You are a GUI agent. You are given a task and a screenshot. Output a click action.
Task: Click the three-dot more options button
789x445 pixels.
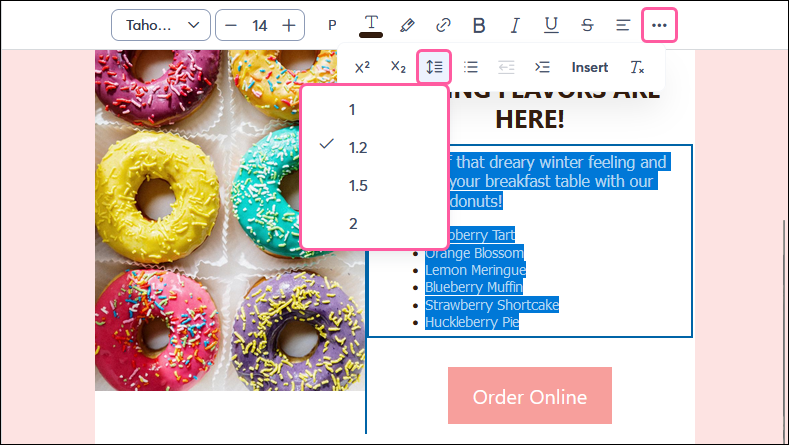tap(659, 25)
